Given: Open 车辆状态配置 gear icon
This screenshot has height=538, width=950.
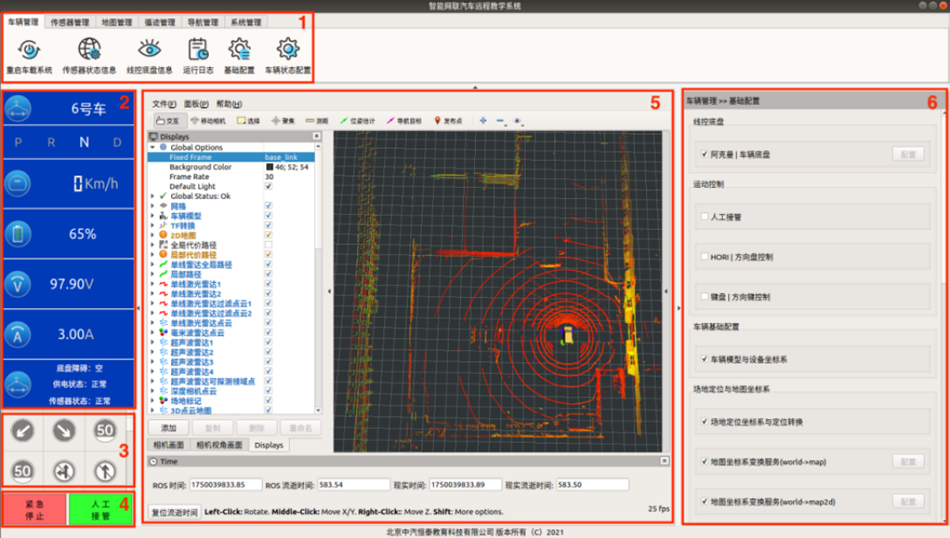Looking at the screenshot, I should (287, 50).
